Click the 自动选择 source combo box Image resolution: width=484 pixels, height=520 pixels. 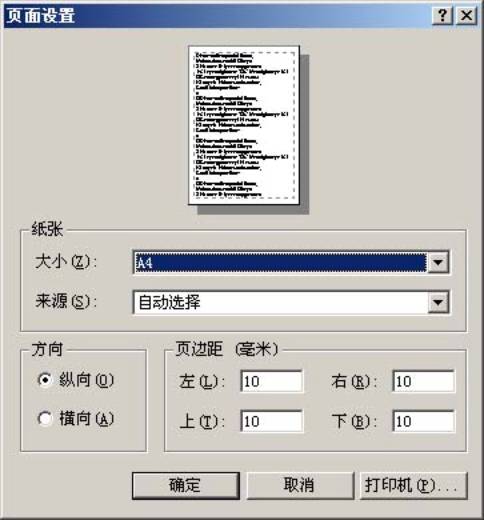291,302
